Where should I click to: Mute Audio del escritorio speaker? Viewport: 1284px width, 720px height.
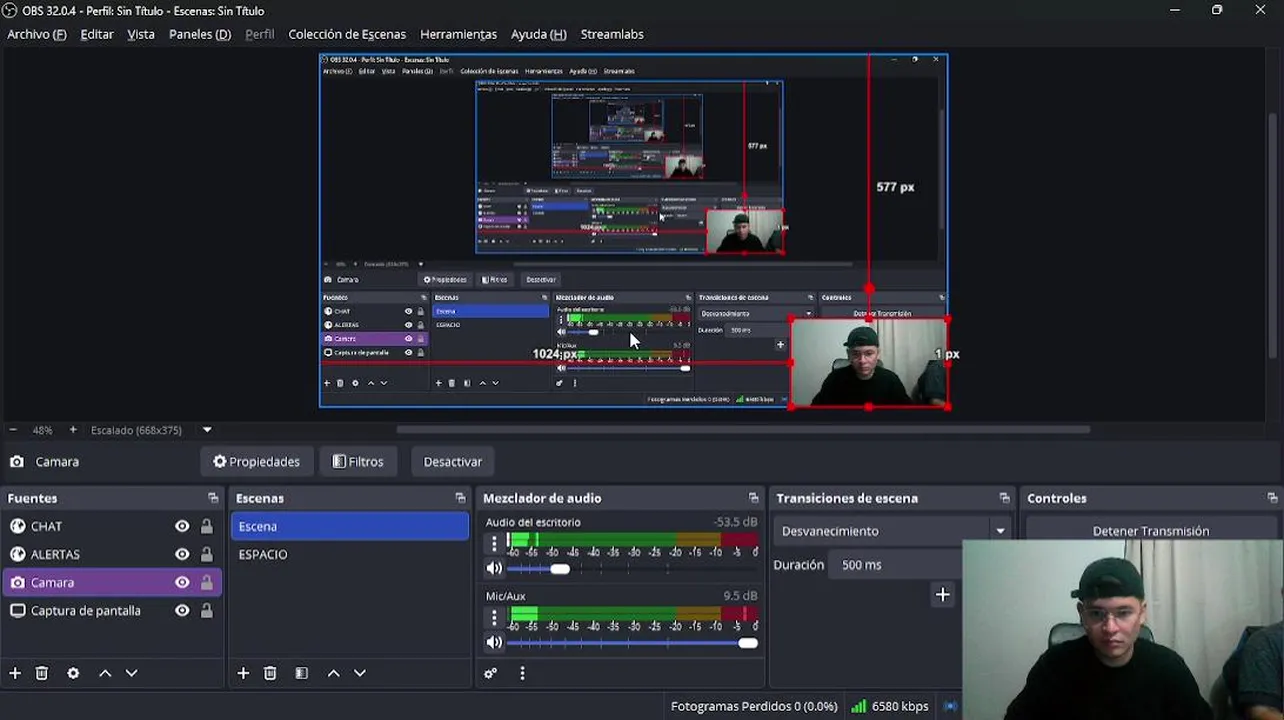click(494, 568)
